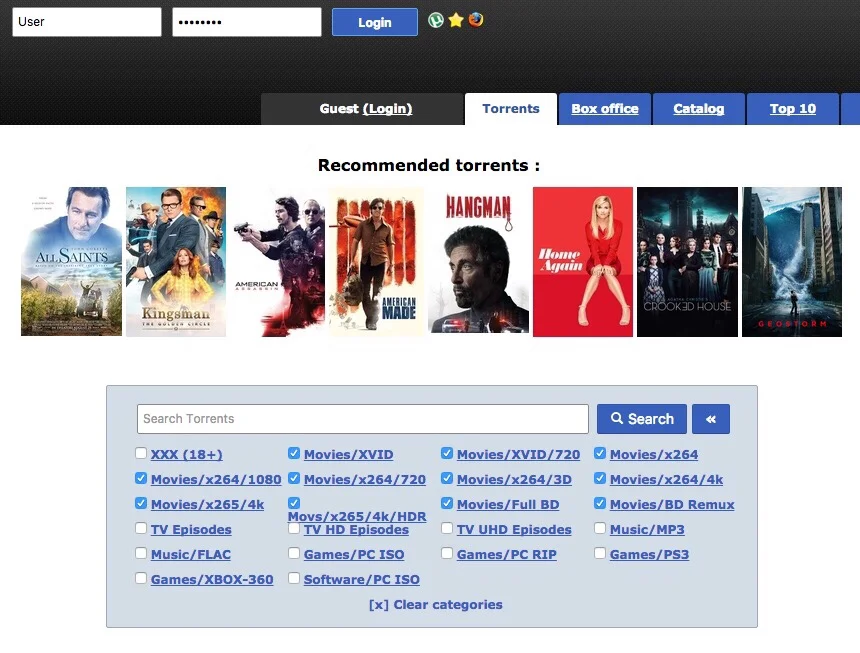Viewport: 860px width, 653px height.
Task: Click the Clear categories link
Action: pyautogui.click(x=435, y=605)
